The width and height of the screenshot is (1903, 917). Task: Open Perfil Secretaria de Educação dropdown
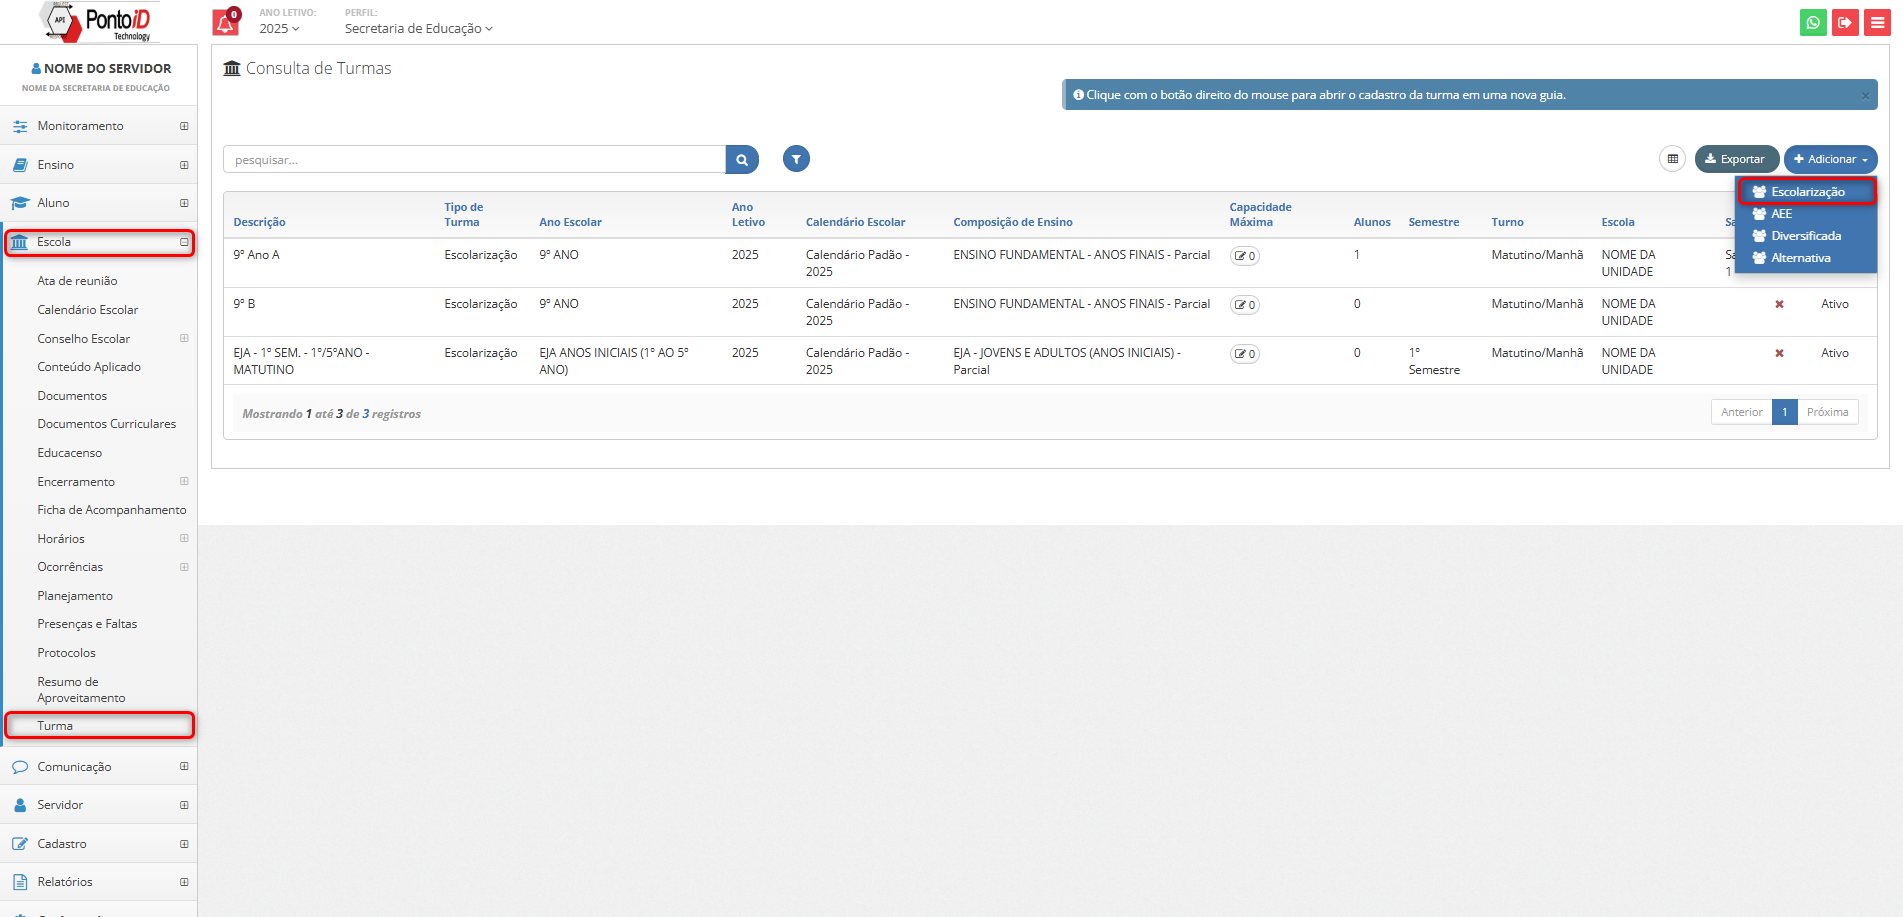tap(419, 29)
